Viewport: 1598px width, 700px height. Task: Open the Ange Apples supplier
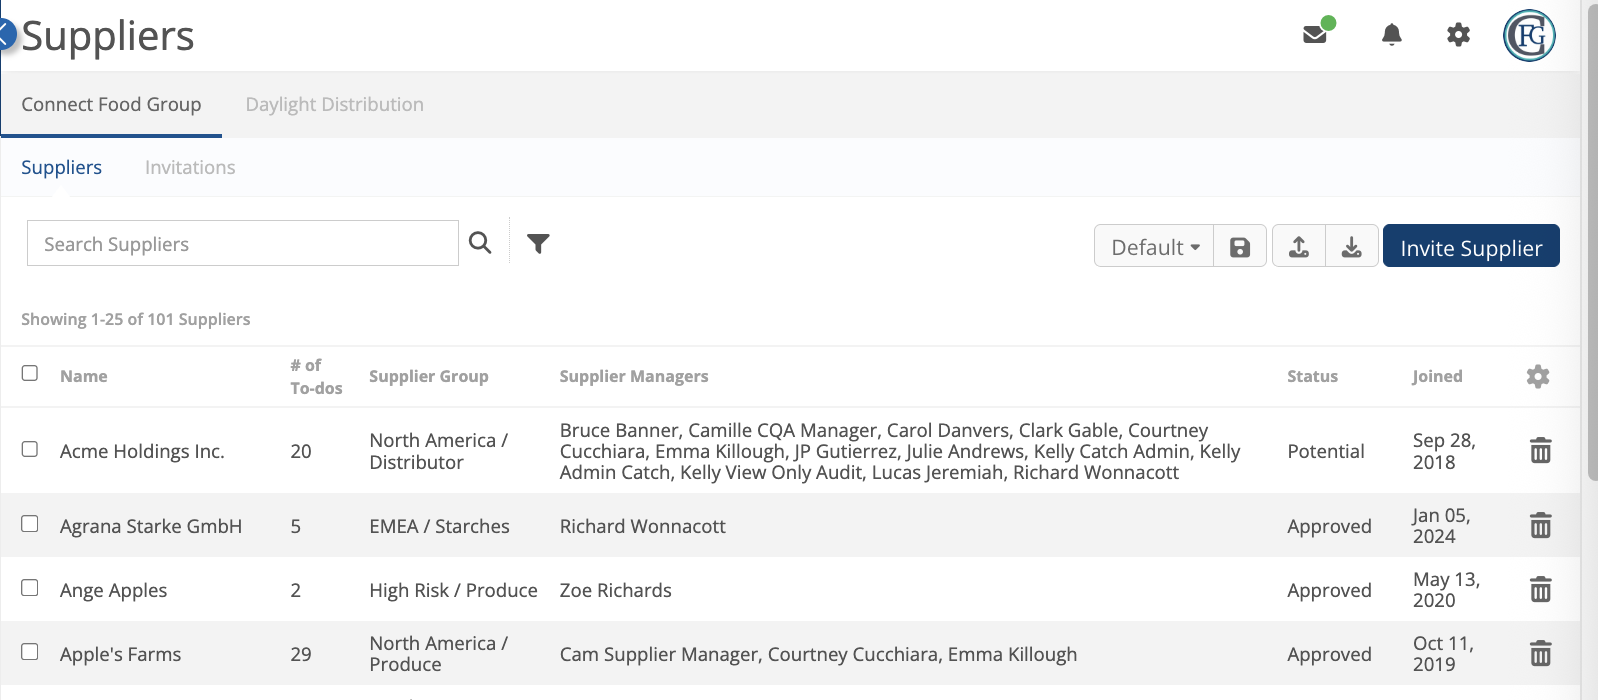(114, 590)
